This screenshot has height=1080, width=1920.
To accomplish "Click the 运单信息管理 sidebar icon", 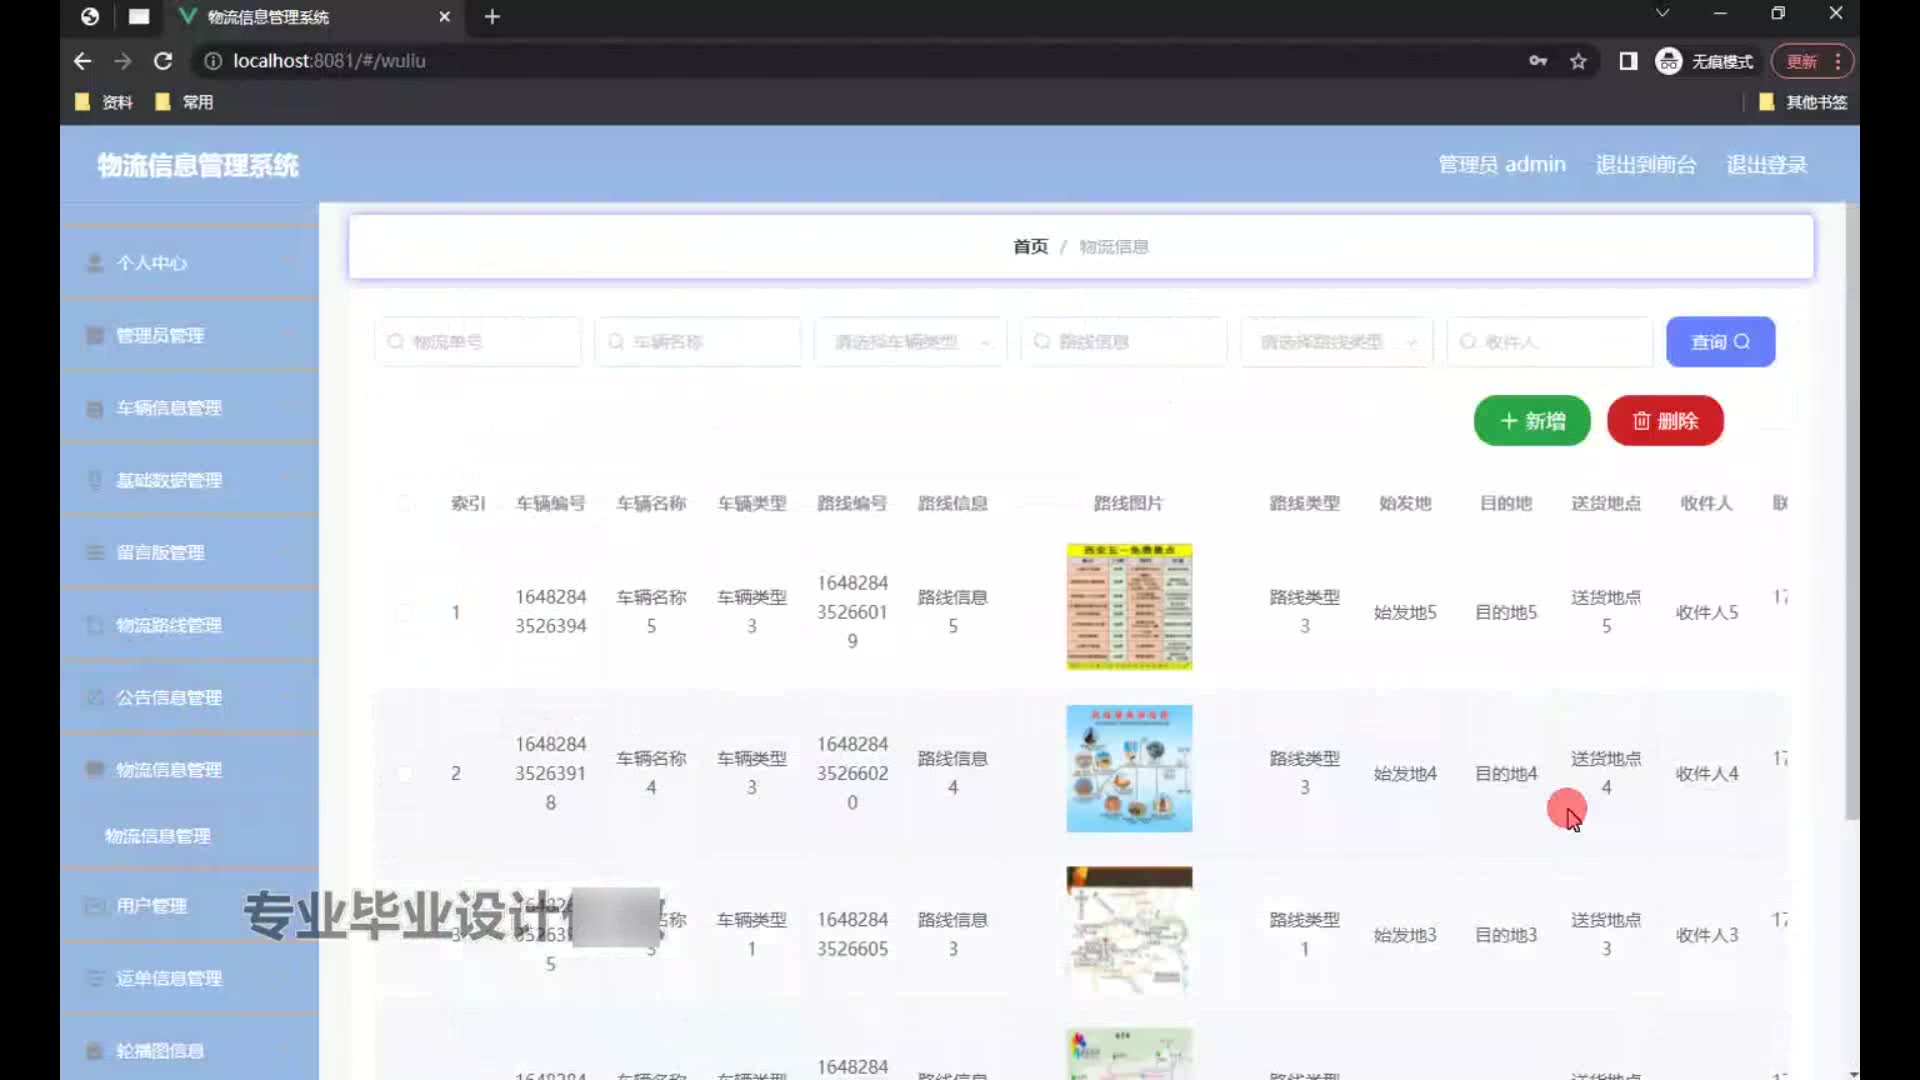I will click(95, 978).
